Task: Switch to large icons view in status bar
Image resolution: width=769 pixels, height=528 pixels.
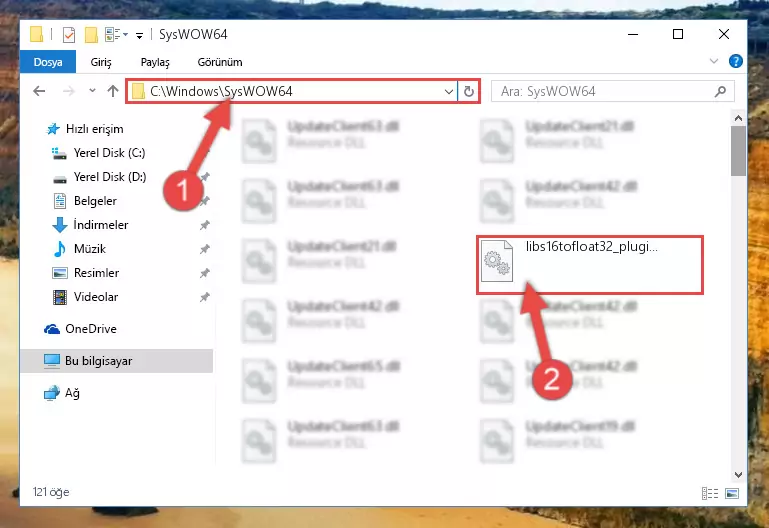Action: [x=732, y=493]
